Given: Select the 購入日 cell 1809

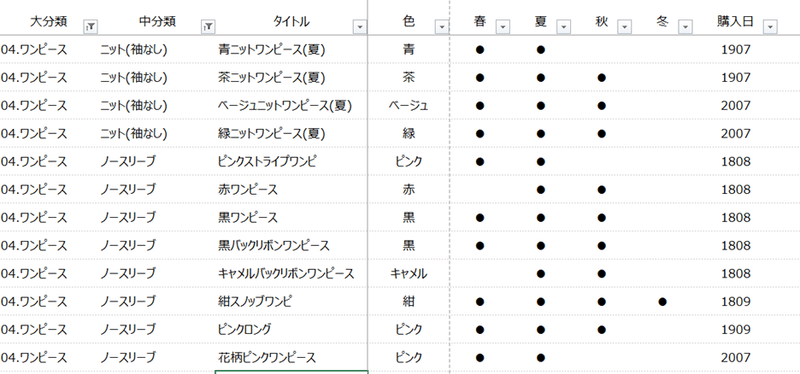Looking at the screenshot, I should [736, 302].
